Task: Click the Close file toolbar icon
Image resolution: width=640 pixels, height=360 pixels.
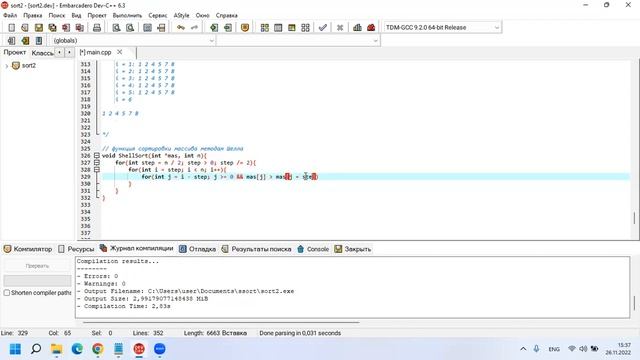Action: click(66, 27)
